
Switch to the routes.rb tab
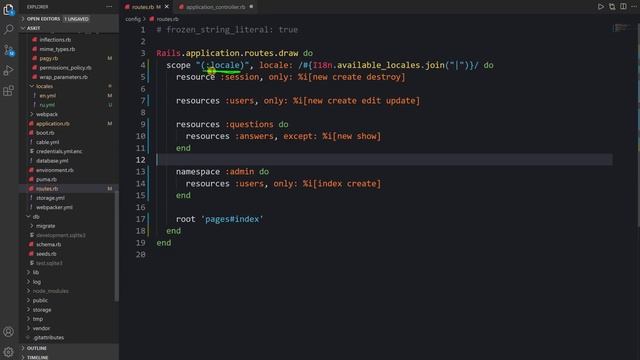point(147,7)
